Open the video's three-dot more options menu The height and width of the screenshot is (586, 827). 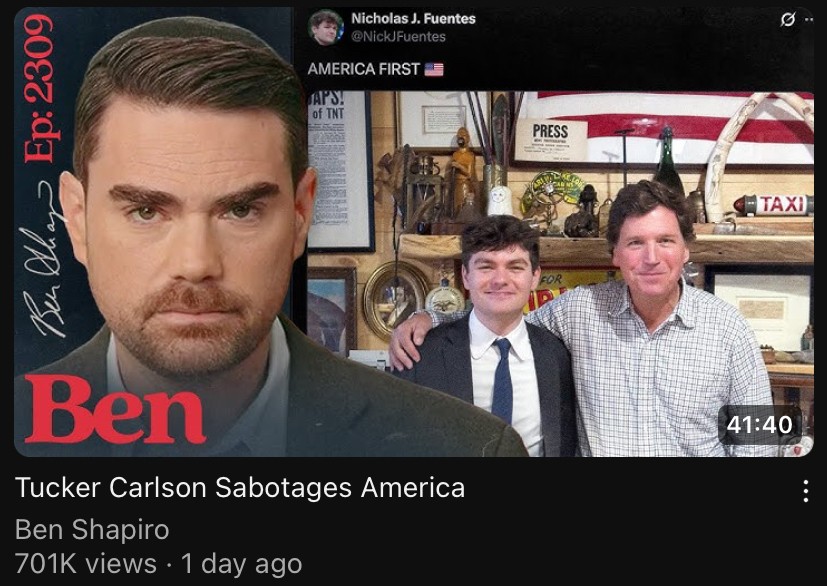pyautogui.click(x=805, y=491)
